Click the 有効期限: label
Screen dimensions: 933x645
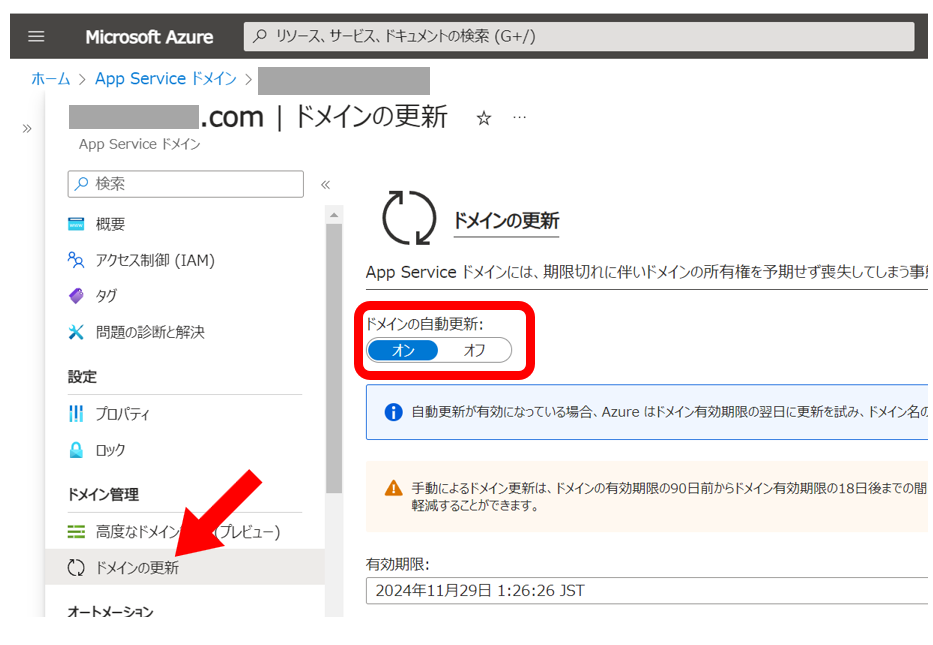point(397,564)
